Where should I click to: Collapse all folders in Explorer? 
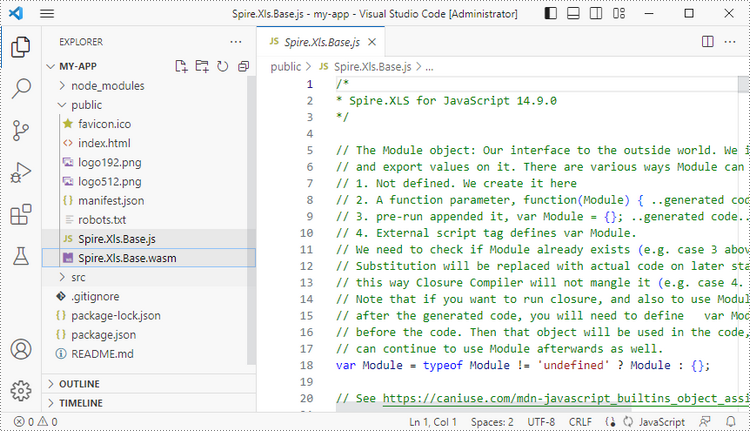(x=243, y=66)
